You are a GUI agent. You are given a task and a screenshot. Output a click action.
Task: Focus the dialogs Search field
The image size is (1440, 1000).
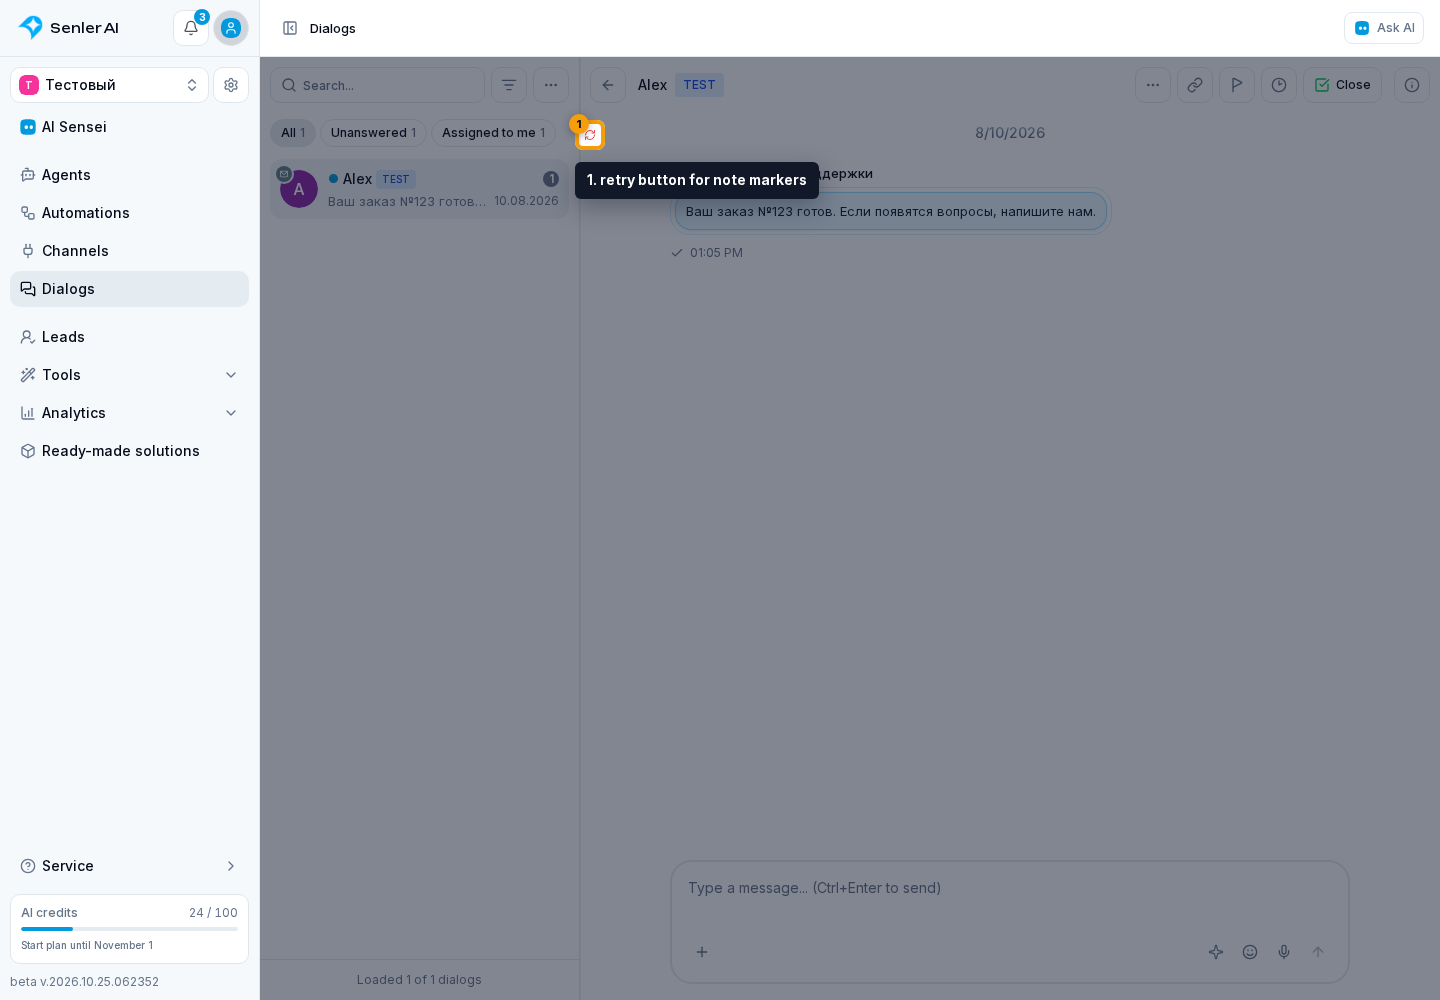377,85
